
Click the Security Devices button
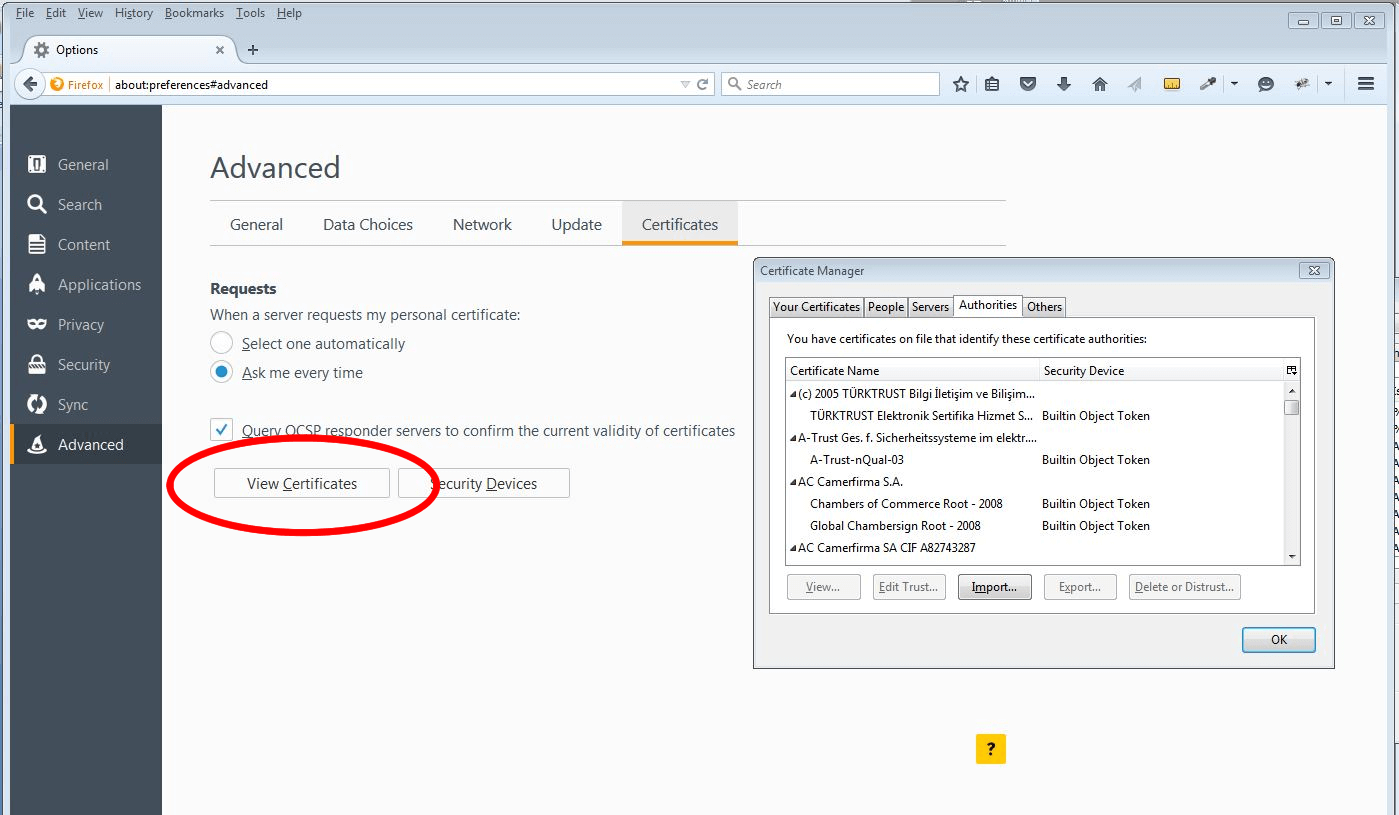point(484,484)
